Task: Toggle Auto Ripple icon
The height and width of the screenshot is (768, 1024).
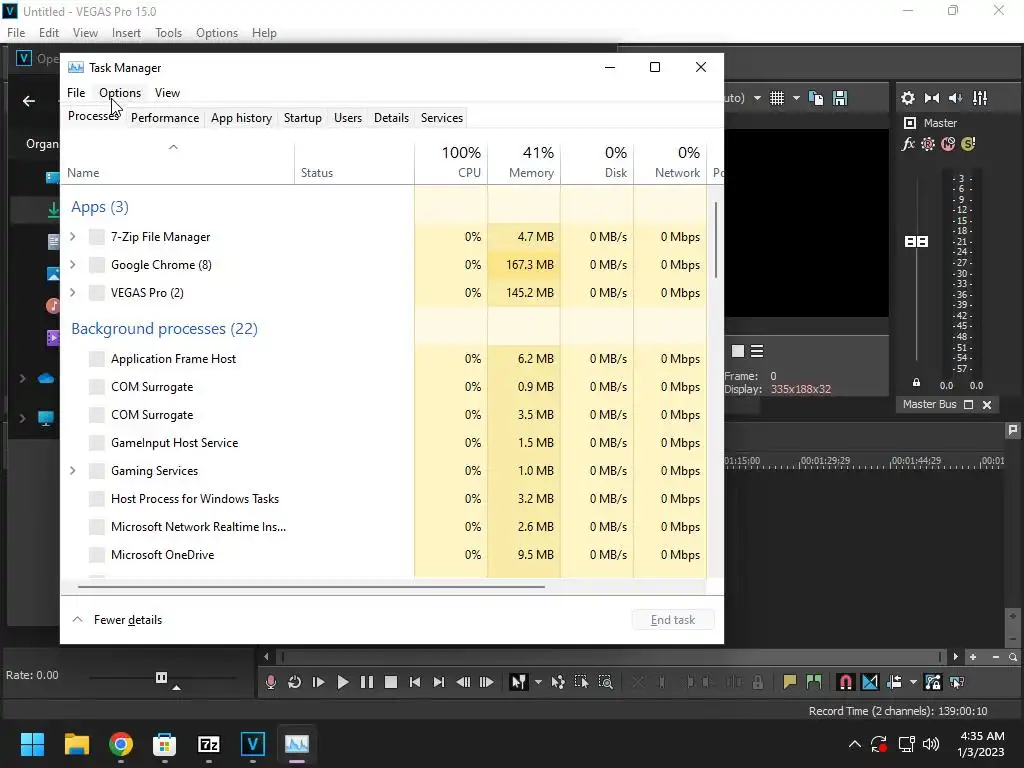Action: (894, 682)
